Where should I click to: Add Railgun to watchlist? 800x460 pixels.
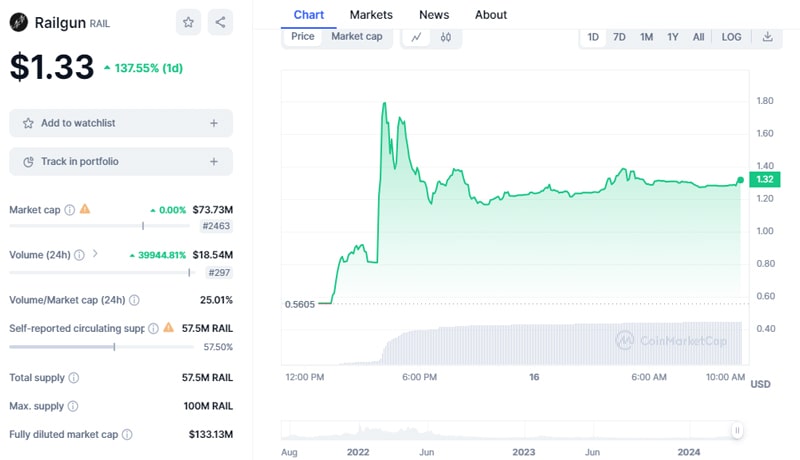click(x=121, y=123)
